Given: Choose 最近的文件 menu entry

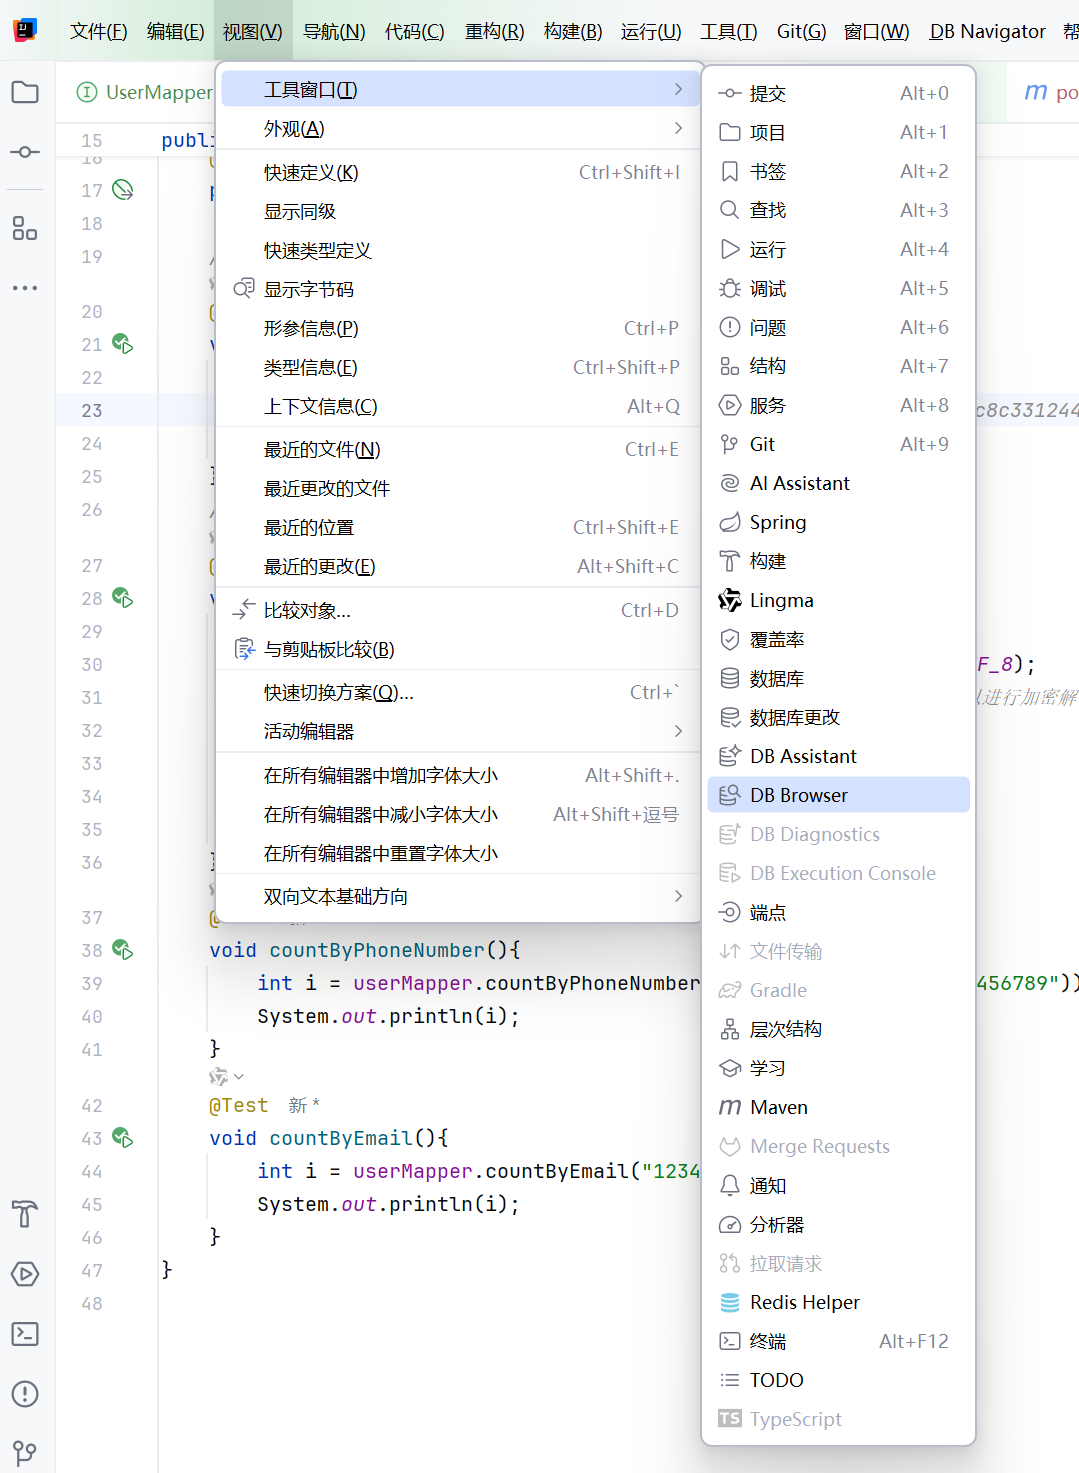Looking at the screenshot, I should point(459,449).
